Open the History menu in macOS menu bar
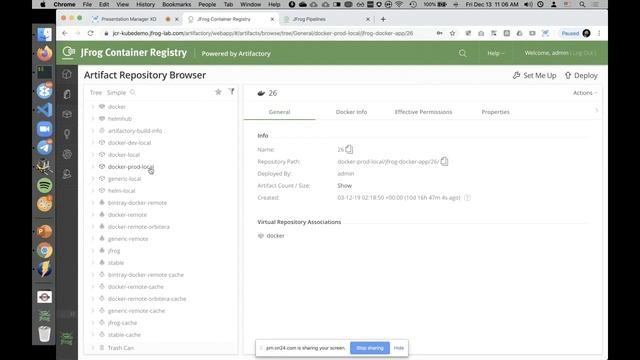640x360 pixels. (x=145, y=4)
